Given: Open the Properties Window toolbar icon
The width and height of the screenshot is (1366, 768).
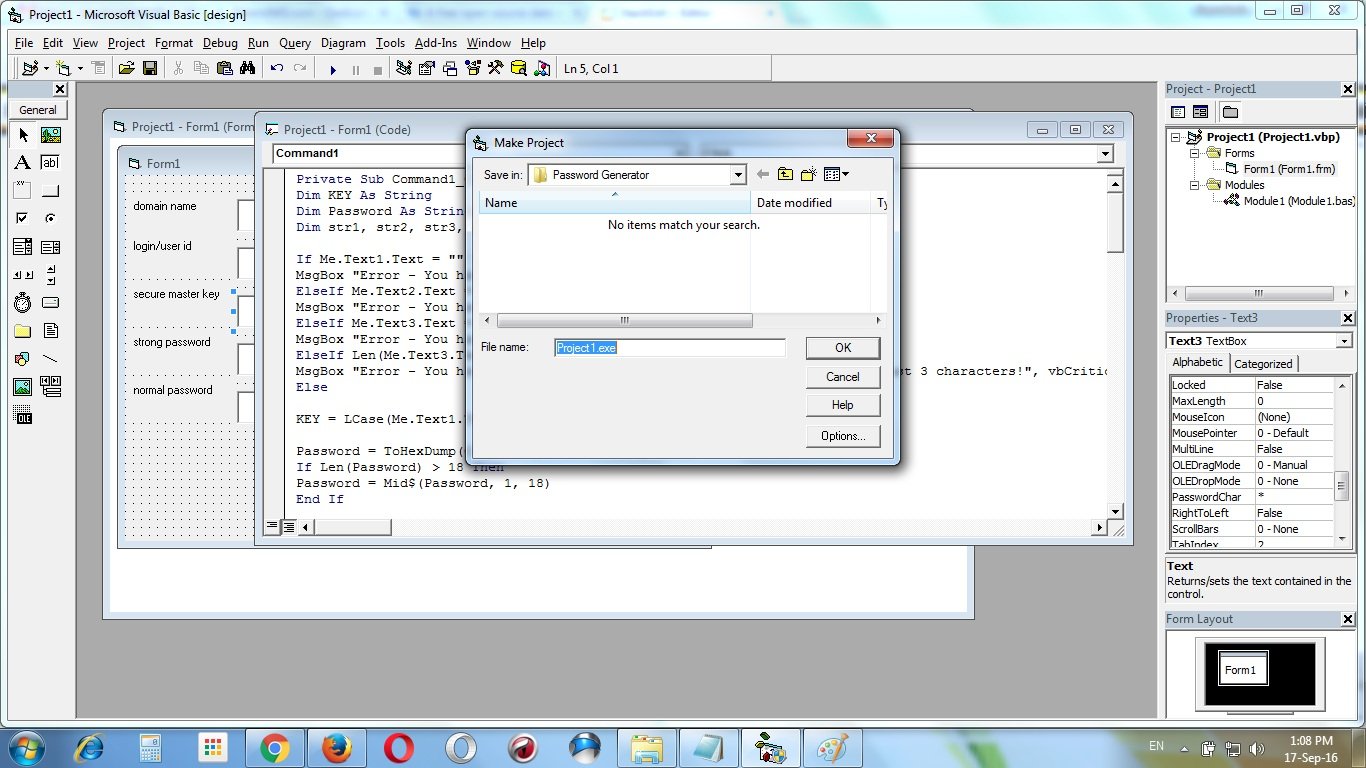Looking at the screenshot, I should tap(427, 68).
